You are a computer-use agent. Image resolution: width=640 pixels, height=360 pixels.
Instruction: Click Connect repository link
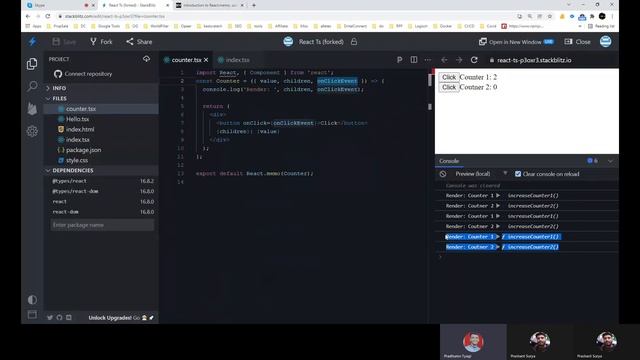pyautogui.click(x=83, y=74)
